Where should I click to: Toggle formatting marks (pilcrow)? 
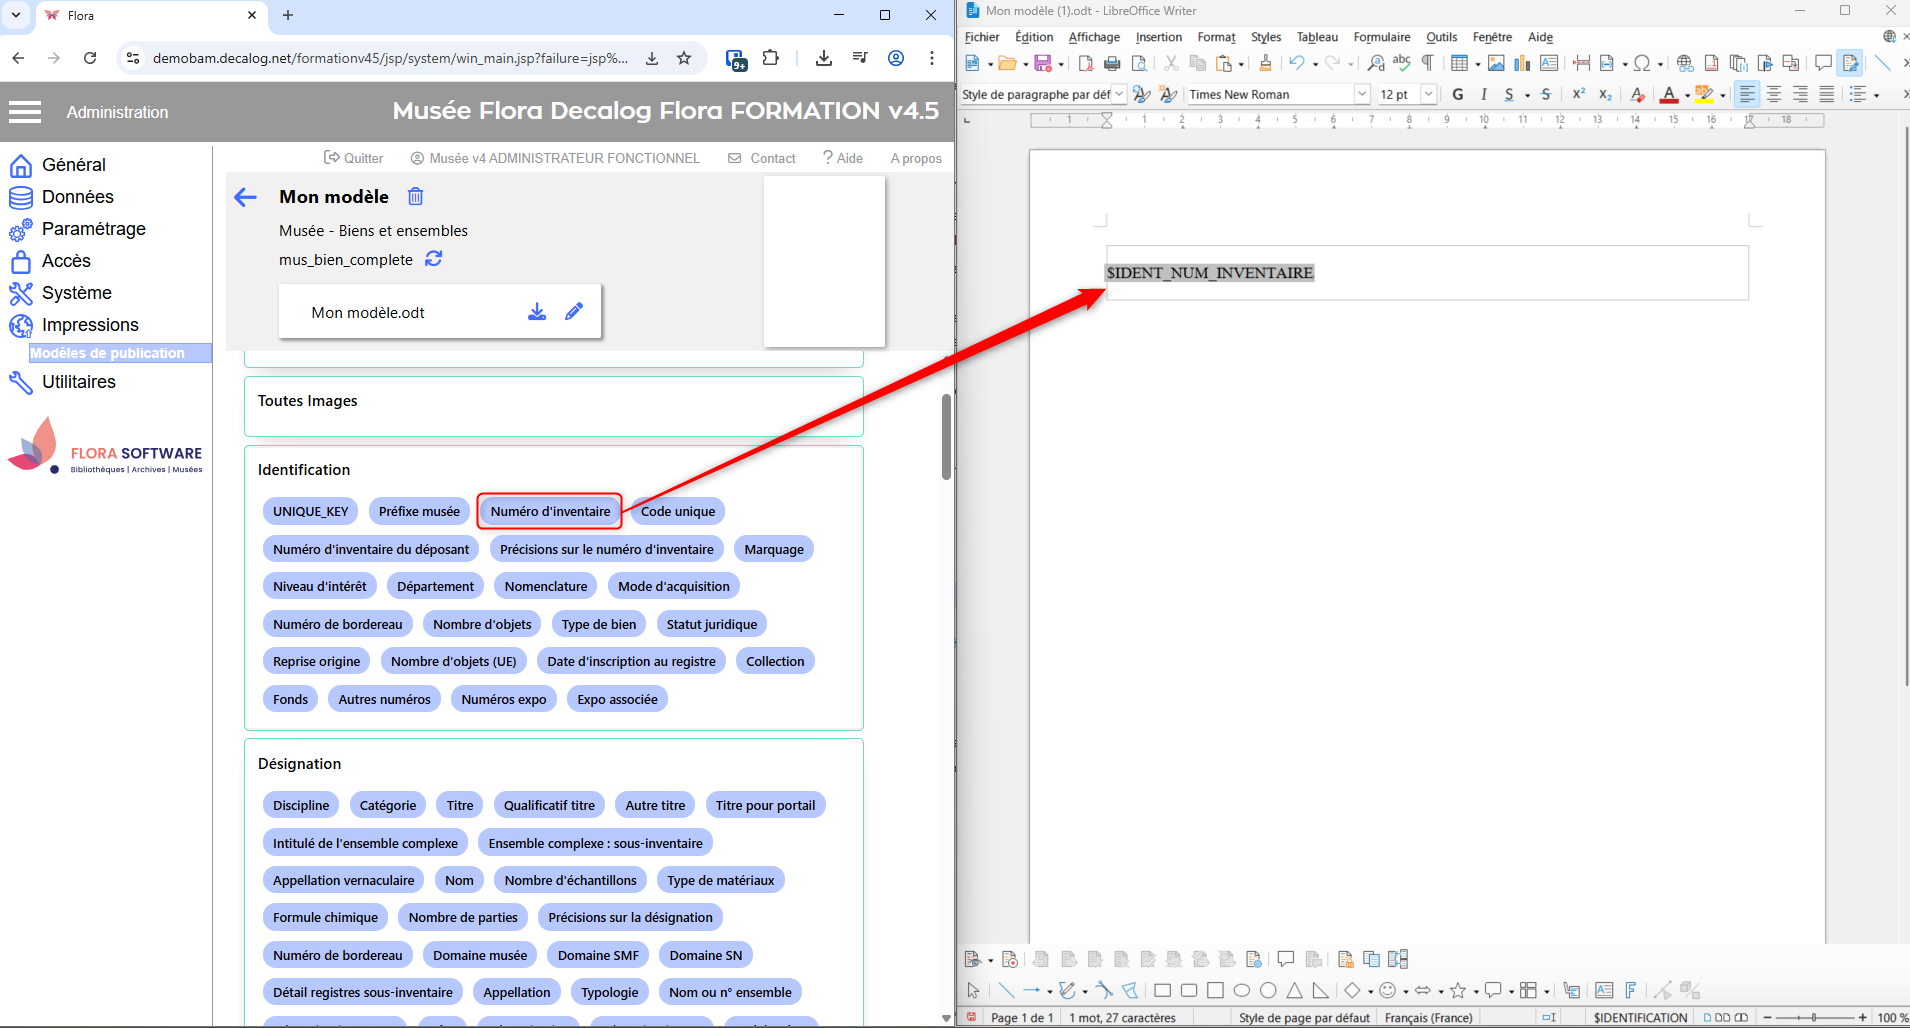point(1427,63)
